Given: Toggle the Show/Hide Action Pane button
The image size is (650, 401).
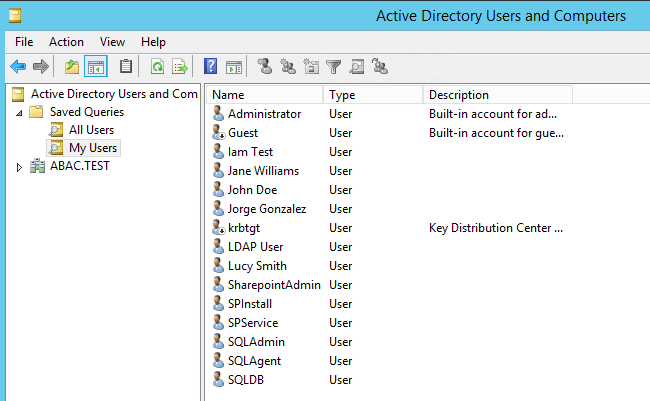Looking at the screenshot, I should (234, 67).
